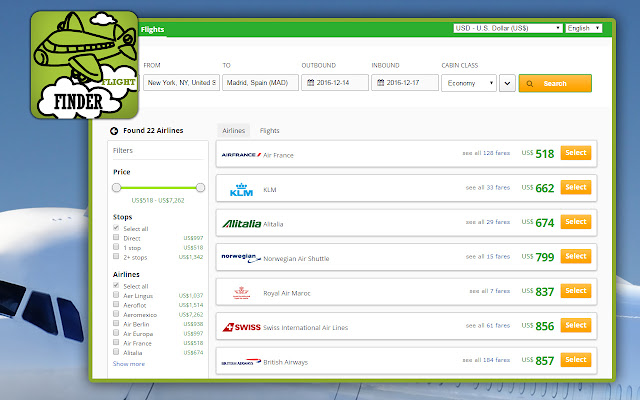The width and height of the screenshot is (640, 400).
Task: Open see all 7 fares for Royal Air Maroc
Action: click(x=490, y=291)
